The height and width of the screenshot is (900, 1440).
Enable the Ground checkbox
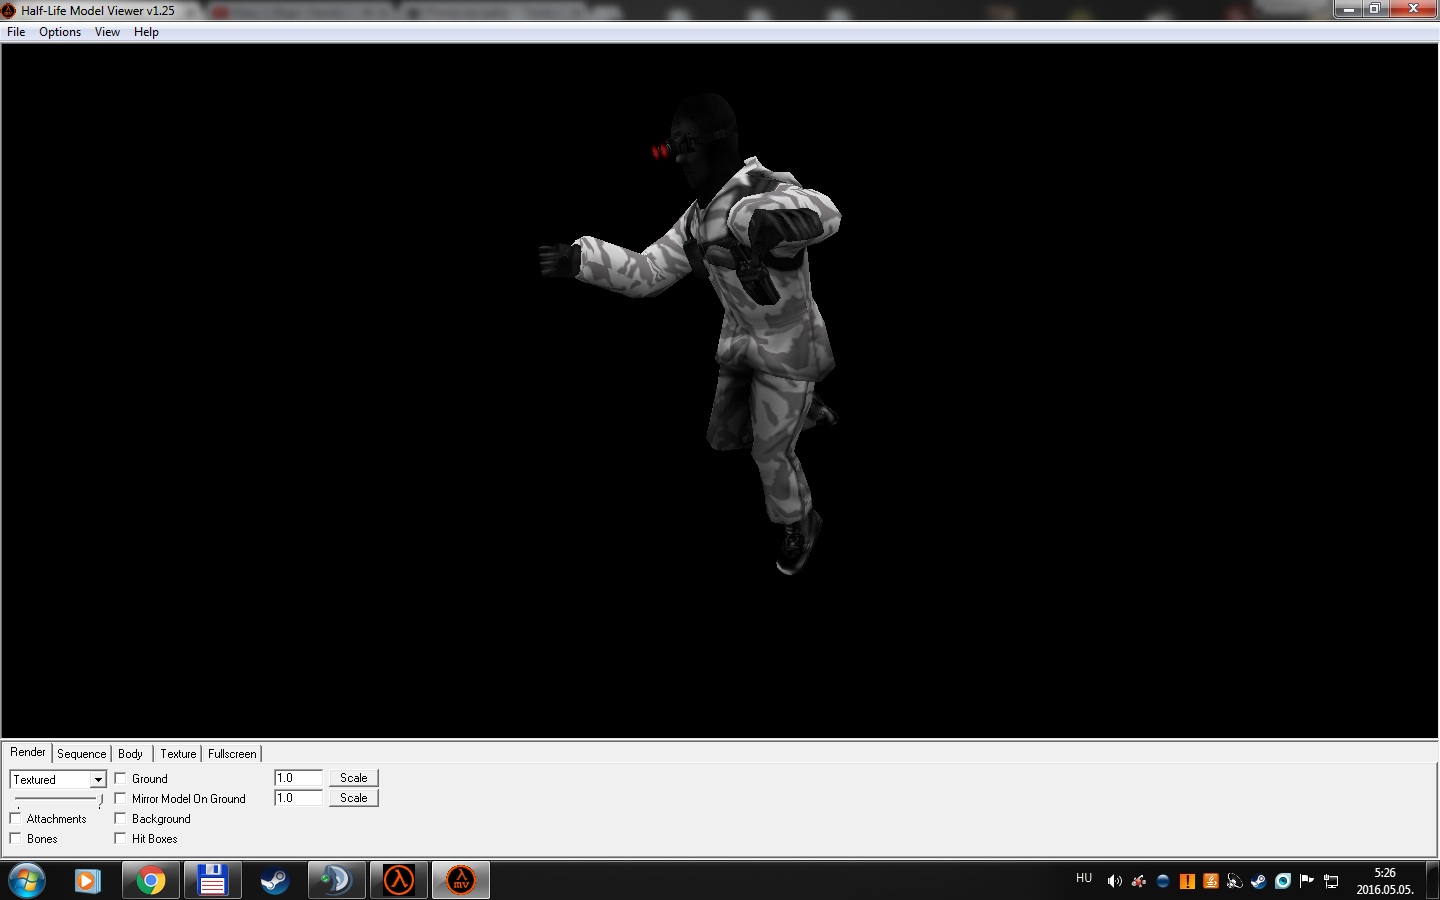120,778
